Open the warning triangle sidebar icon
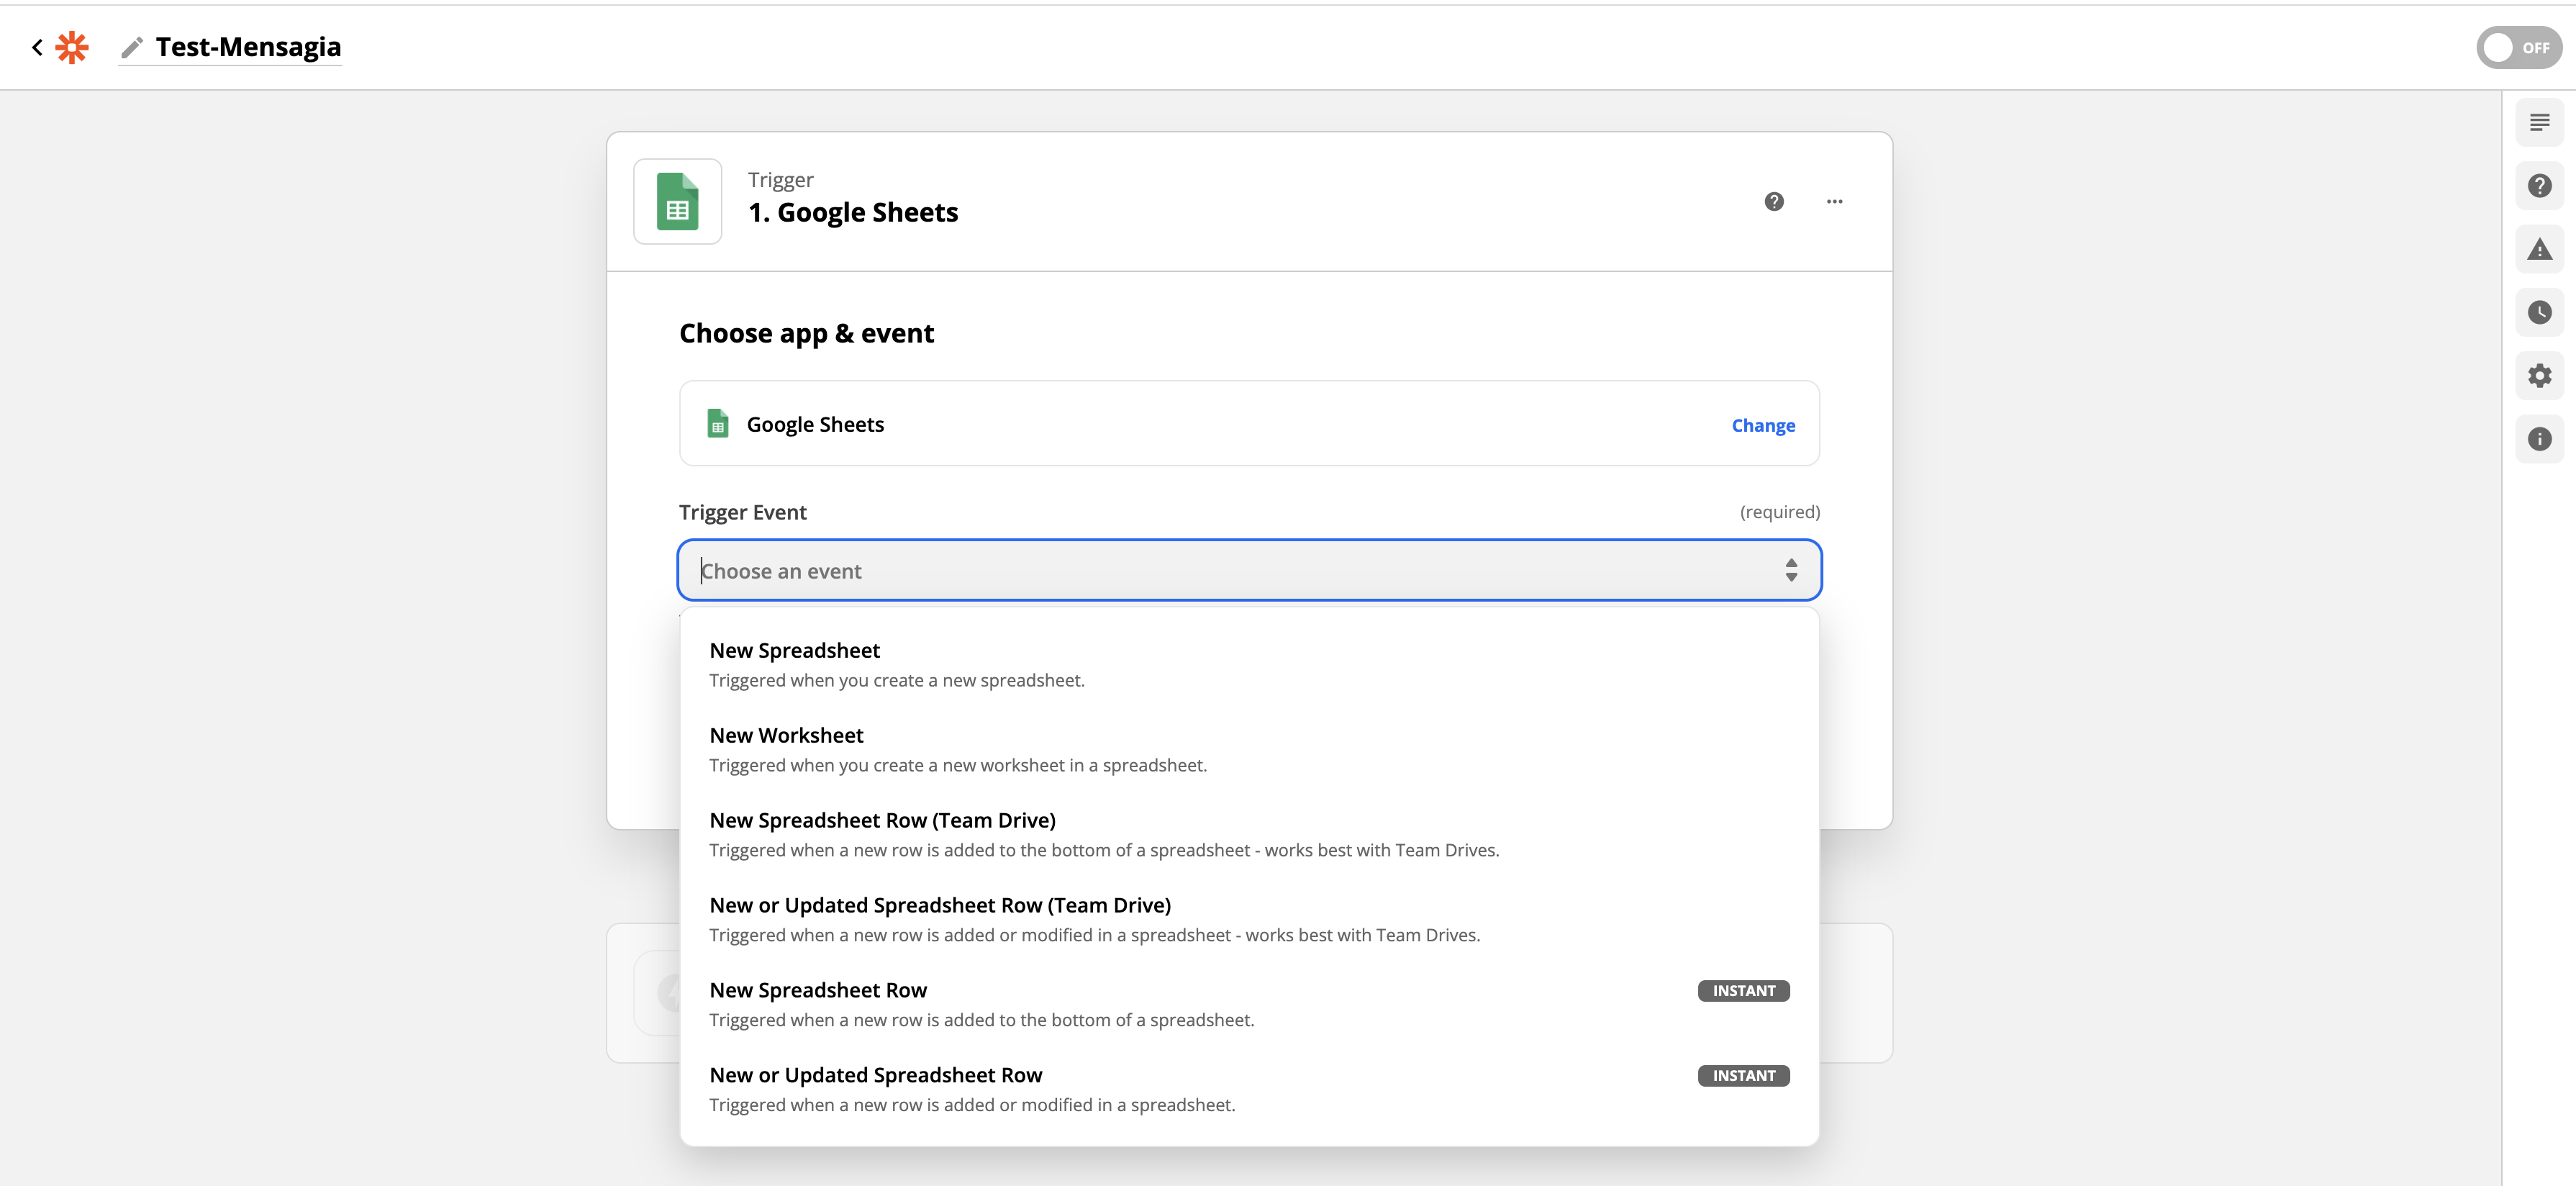2576x1186 pixels. coord(2539,249)
